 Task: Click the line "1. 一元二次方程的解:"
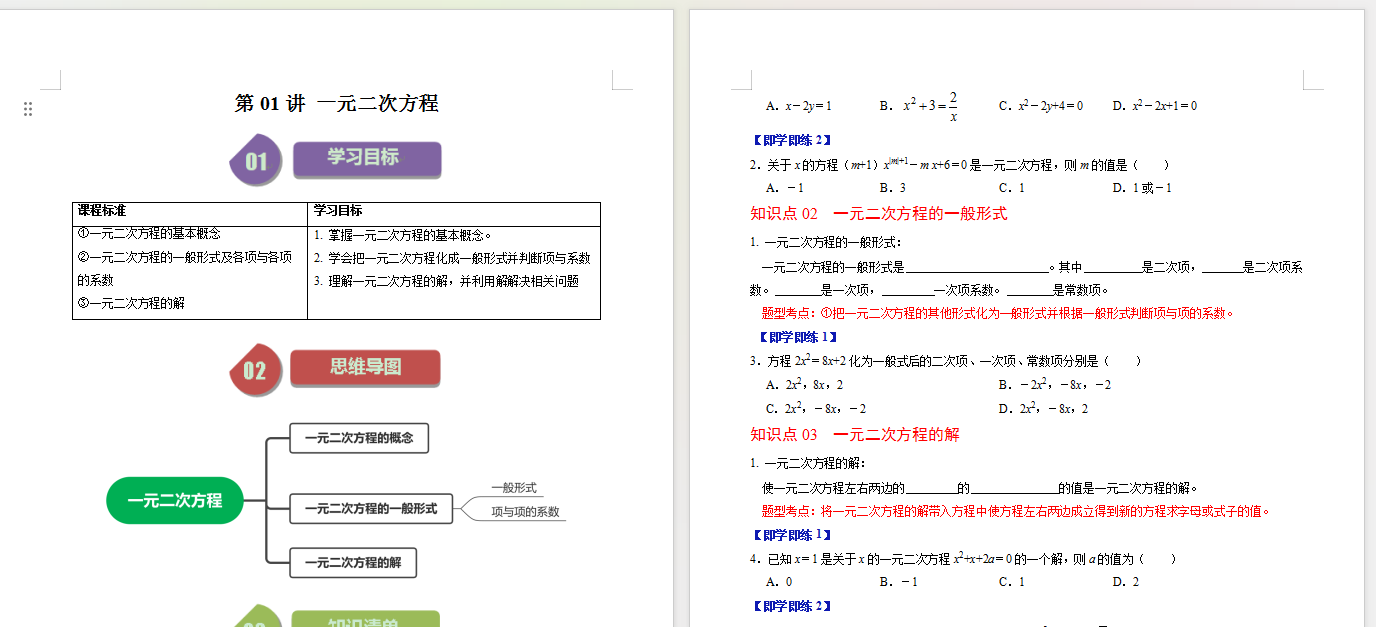[x=808, y=463]
